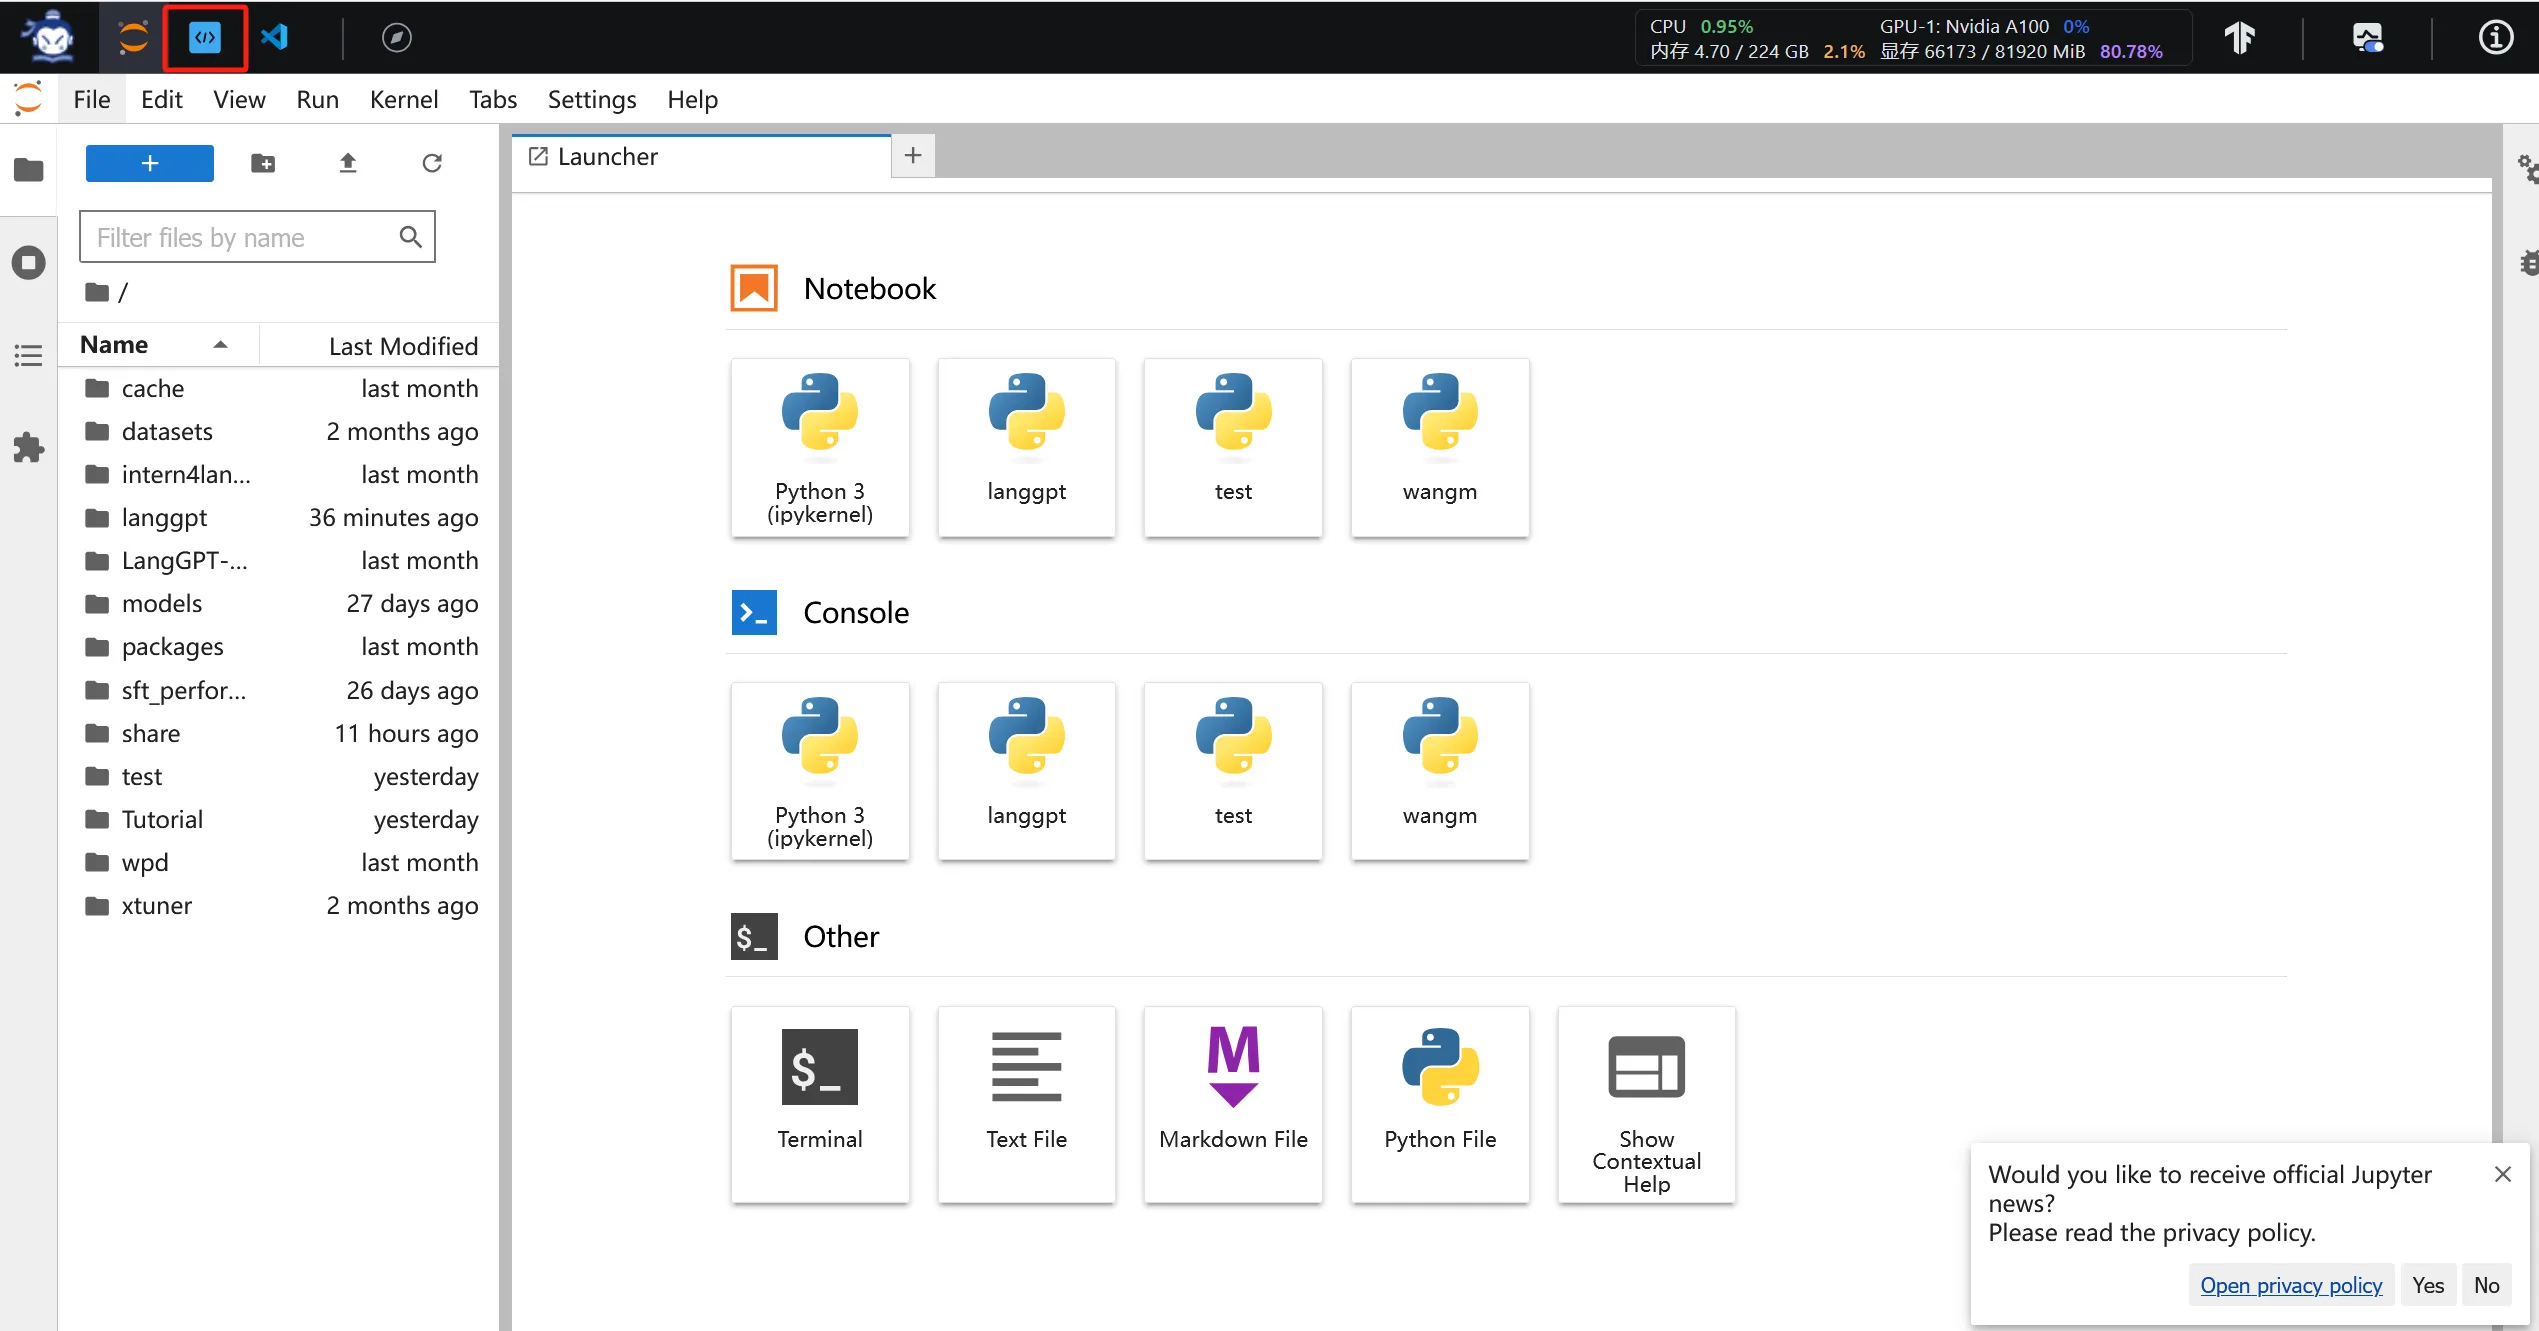Sort files by Last Modified column

coord(402,346)
